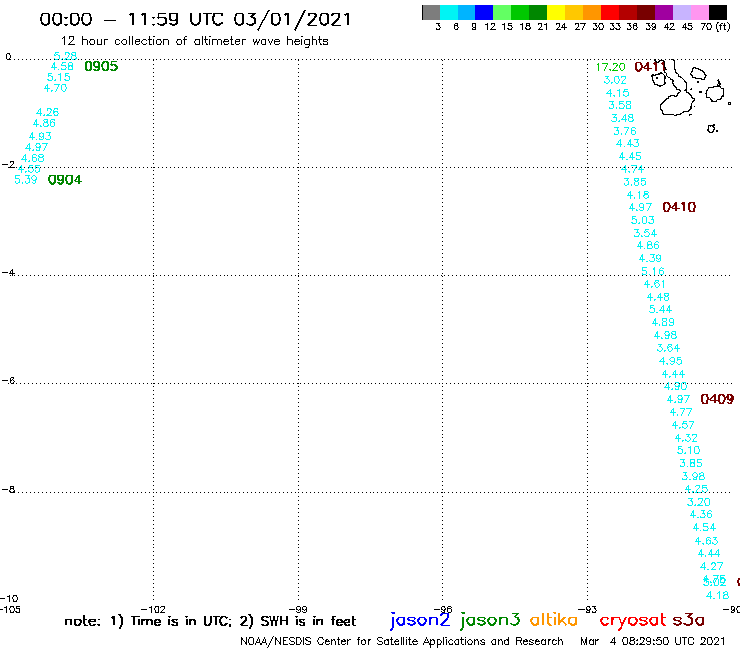Click the 5.10 wave height value
The height and width of the screenshot is (650, 740).
(689, 450)
